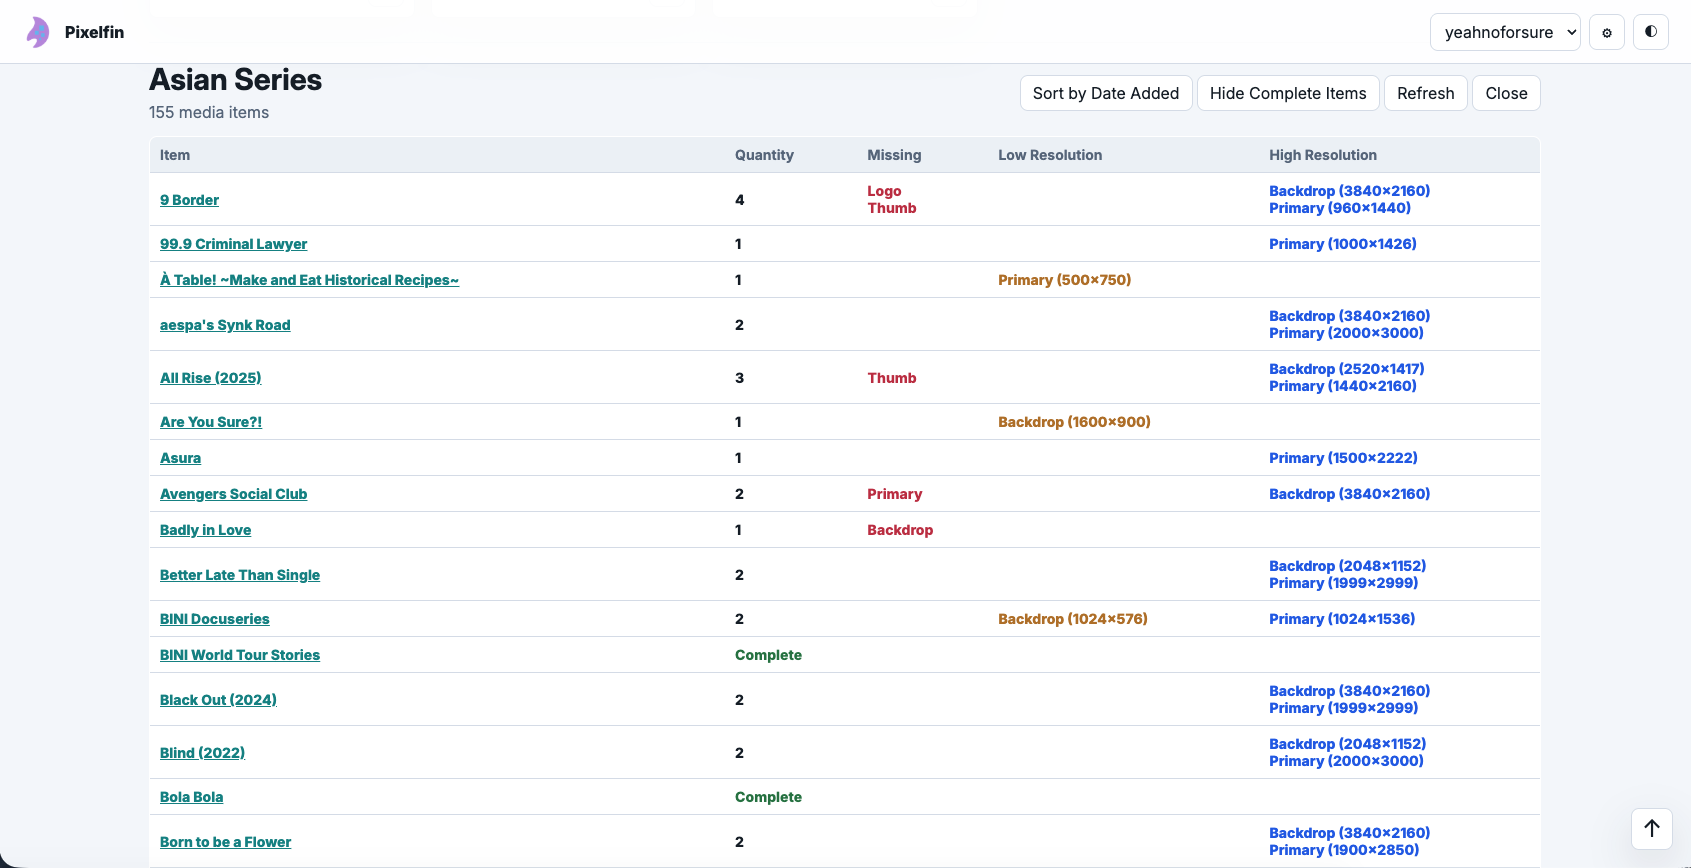Click the Pixelfin brand name

(x=94, y=32)
